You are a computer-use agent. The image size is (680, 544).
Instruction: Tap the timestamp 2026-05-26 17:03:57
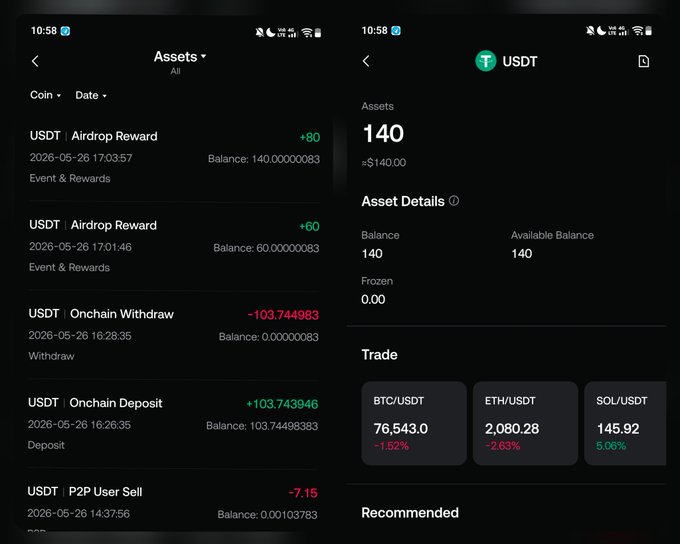tap(81, 157)
